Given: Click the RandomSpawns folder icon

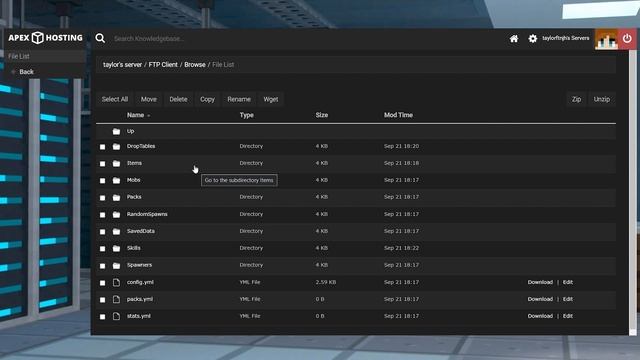Looking at the screenshot, I should point(116,214).
